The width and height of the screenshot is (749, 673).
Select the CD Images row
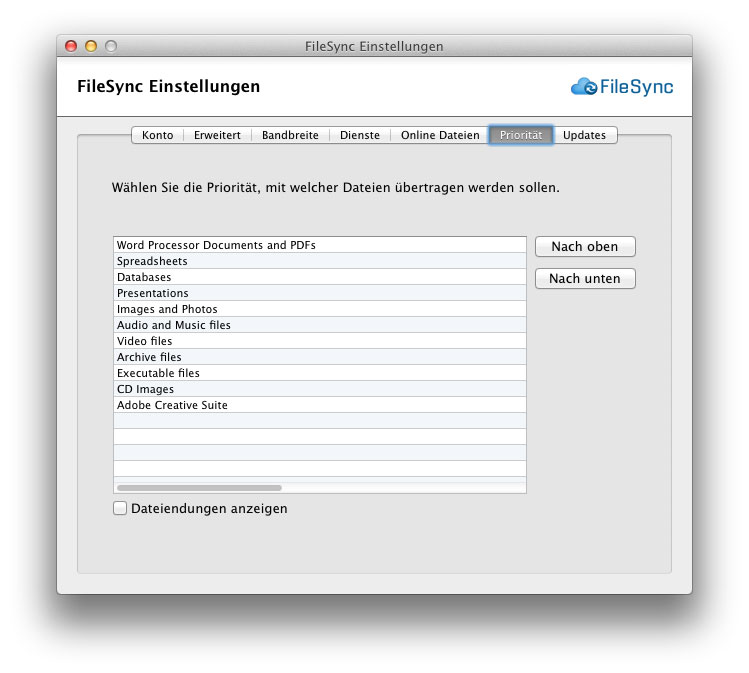coord(320,389)
